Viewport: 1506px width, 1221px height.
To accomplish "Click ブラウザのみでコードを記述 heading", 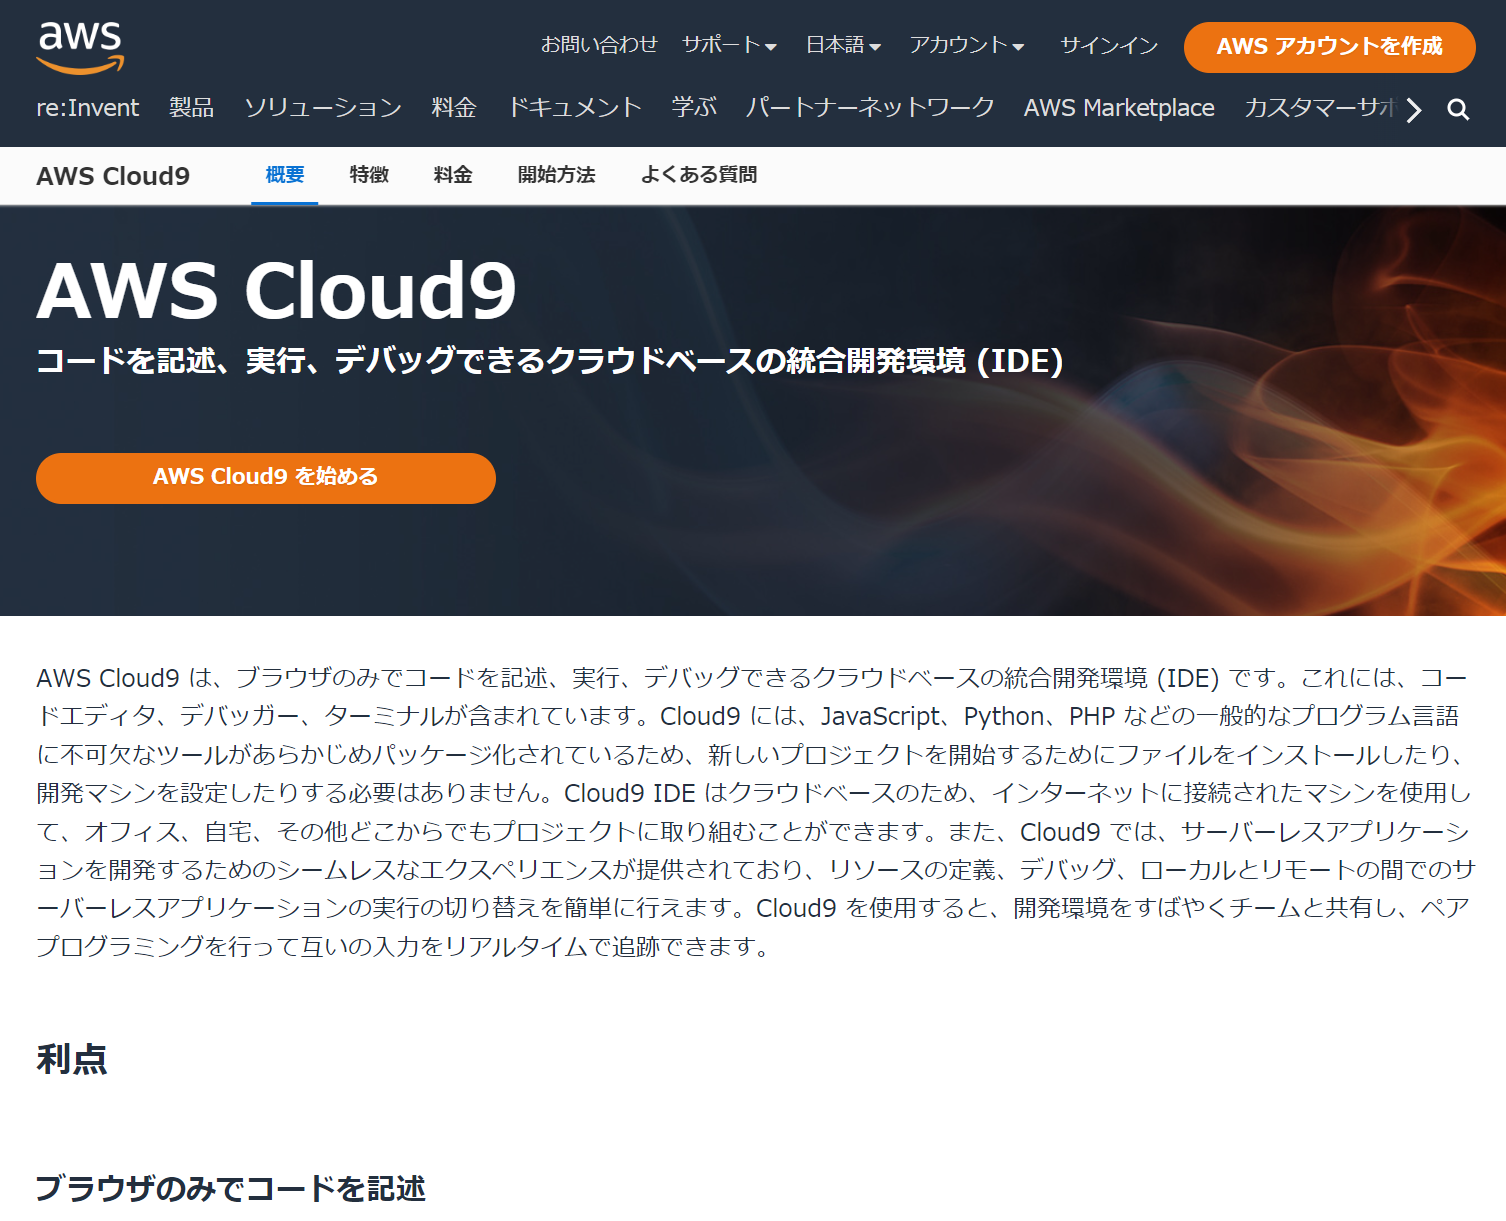I will point(231,1188).
